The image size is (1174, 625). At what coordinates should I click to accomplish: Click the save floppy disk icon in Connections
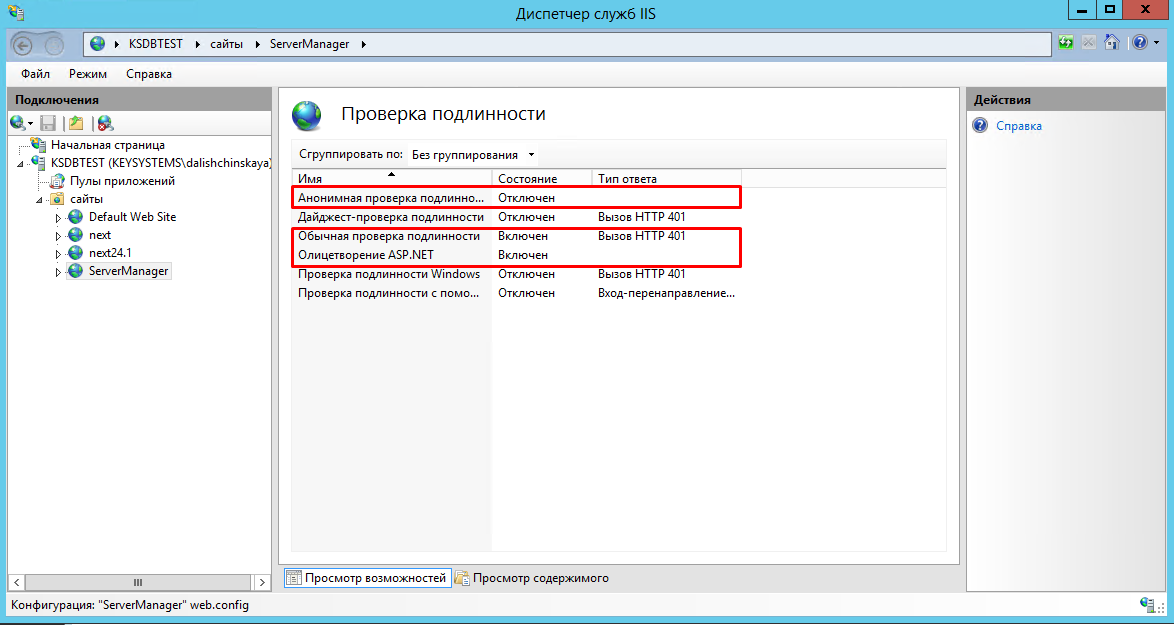49,123
